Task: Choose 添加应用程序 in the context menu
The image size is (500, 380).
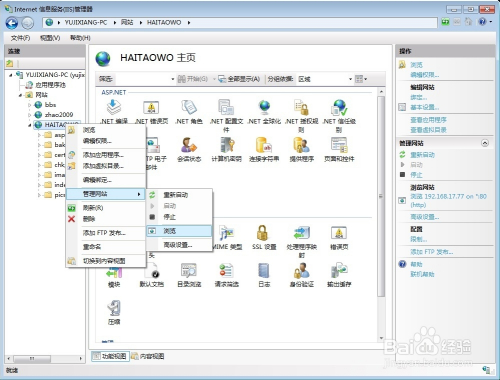Action: click(106, 155)
